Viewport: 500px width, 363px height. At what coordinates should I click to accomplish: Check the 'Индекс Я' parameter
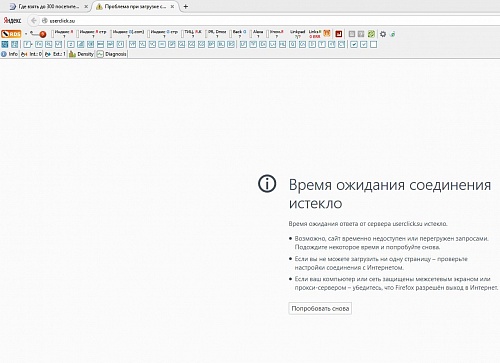click(63, 34)
